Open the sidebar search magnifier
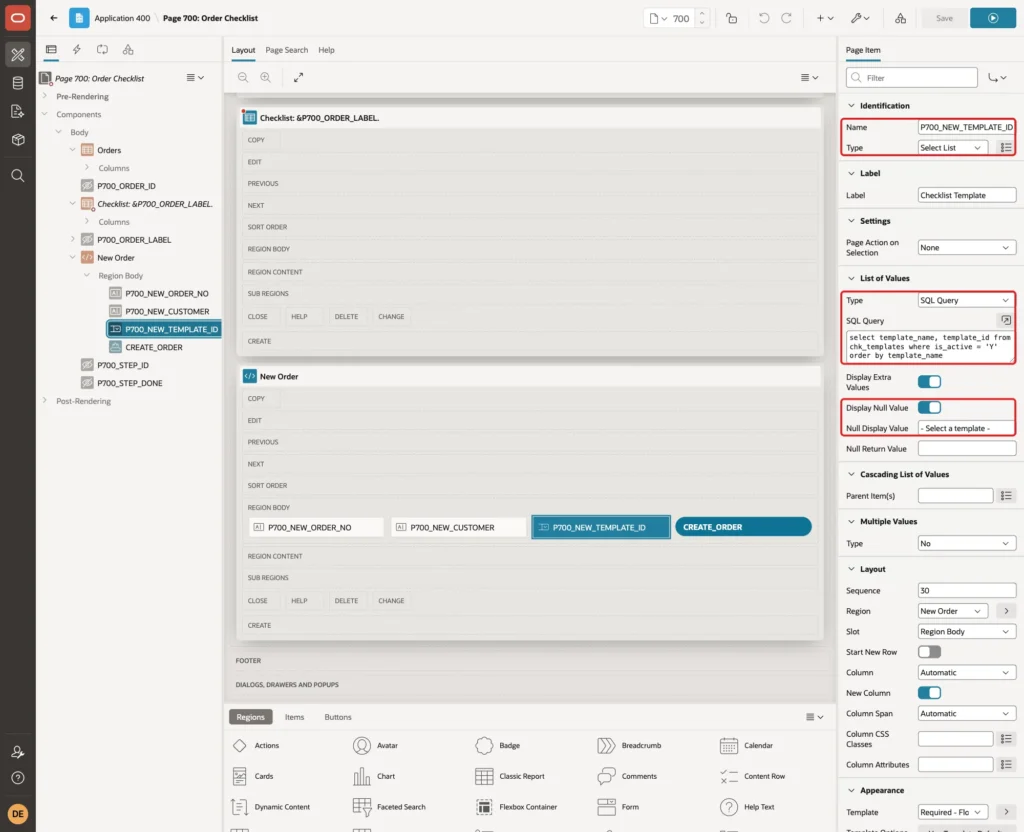This screenshot has width=1024, height=832. 18,176
